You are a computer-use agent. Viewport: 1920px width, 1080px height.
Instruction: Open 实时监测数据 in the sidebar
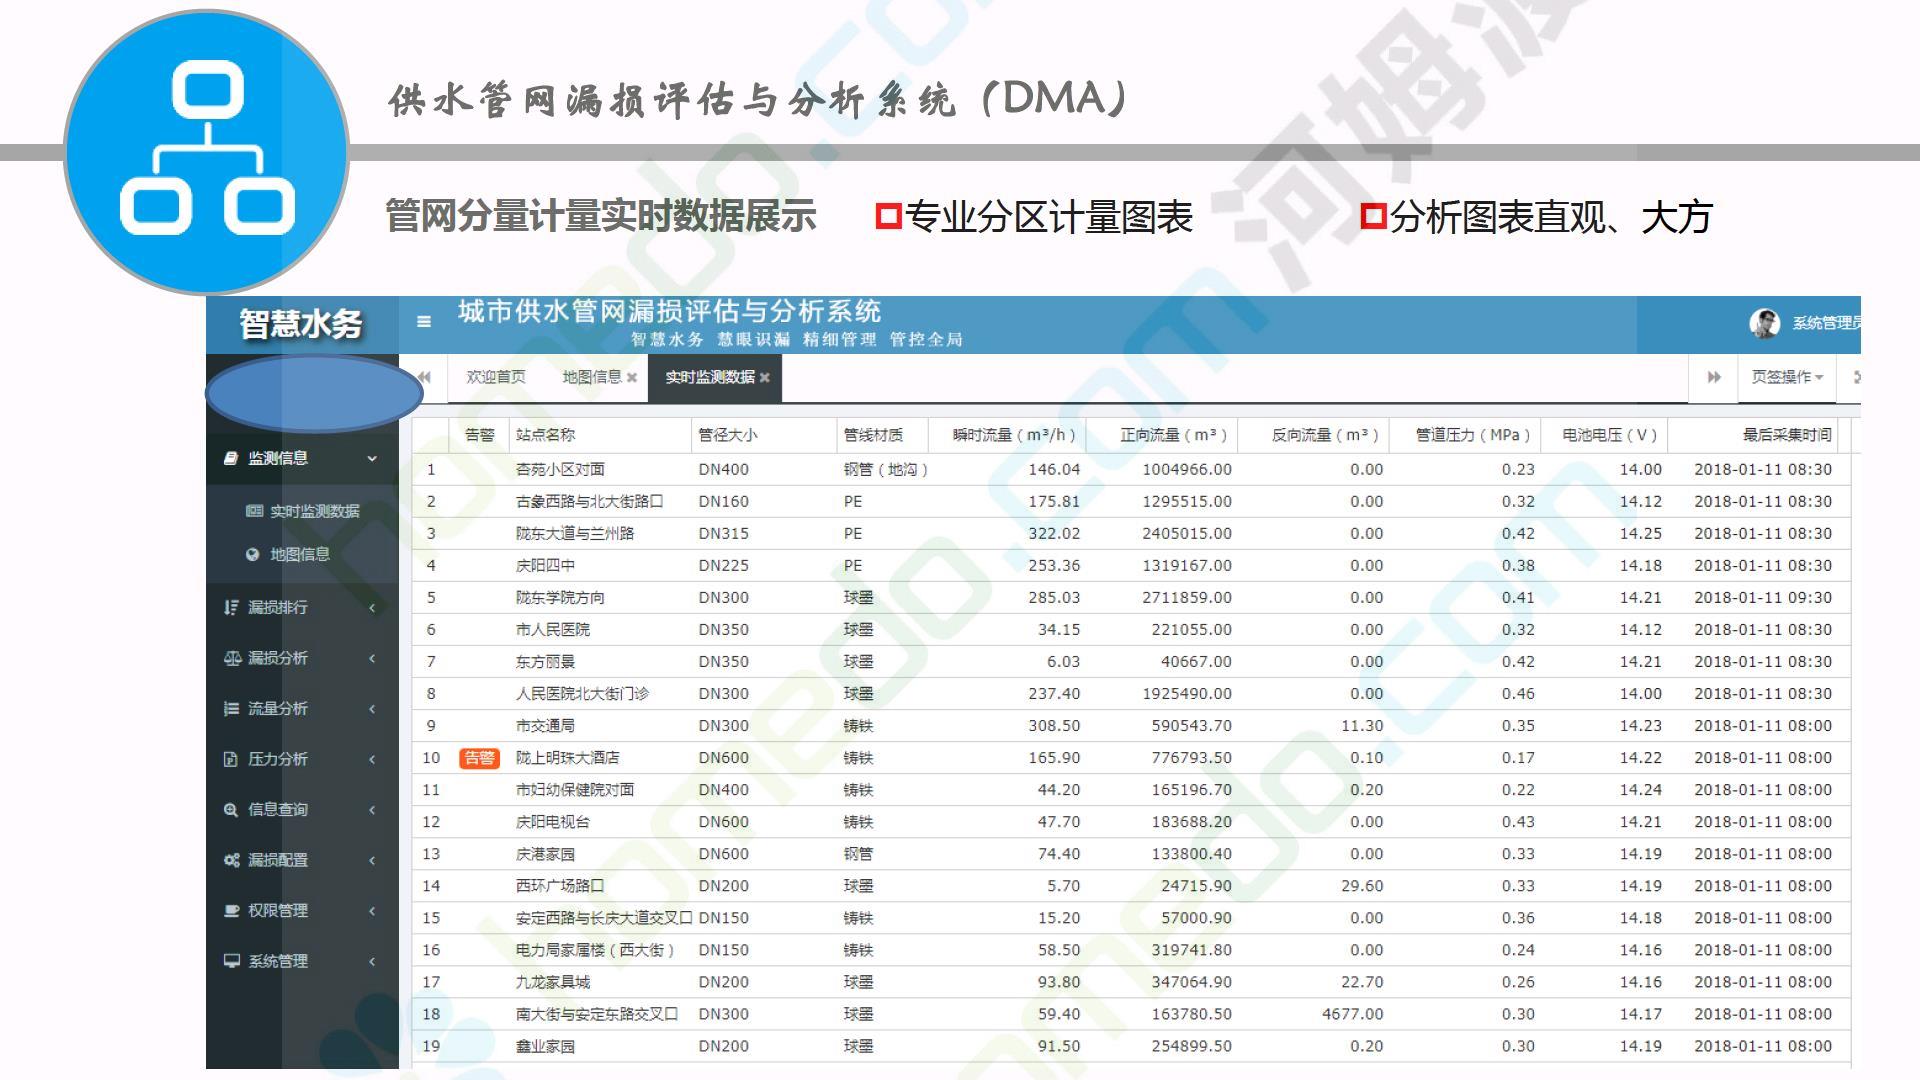302,511
